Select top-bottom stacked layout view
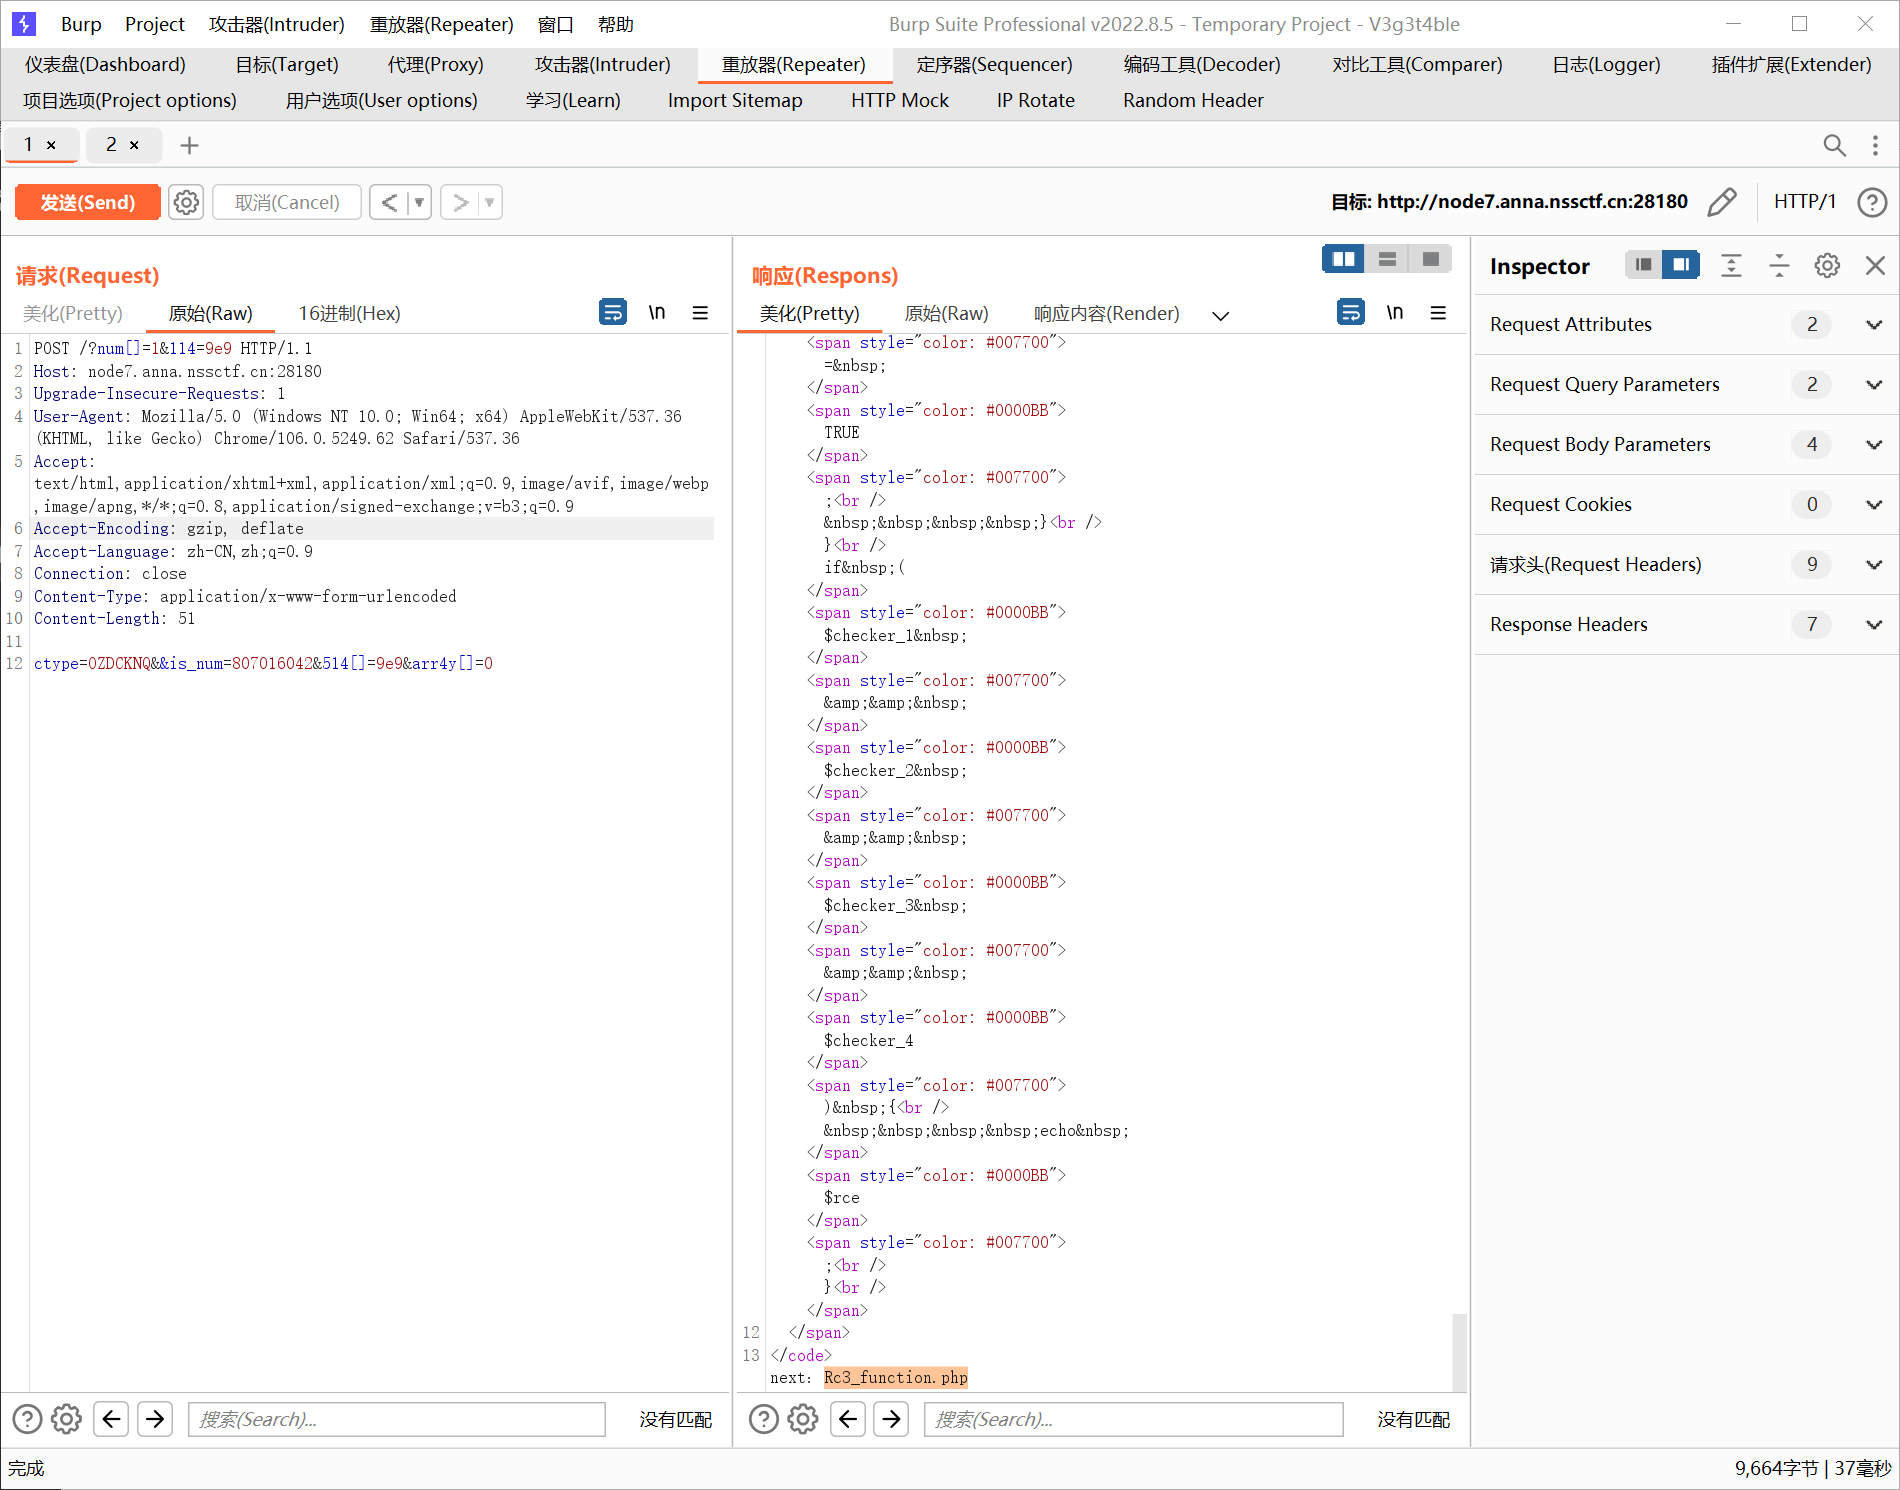This screenshot has width=1900, height=1490. tap(1387, 259)
